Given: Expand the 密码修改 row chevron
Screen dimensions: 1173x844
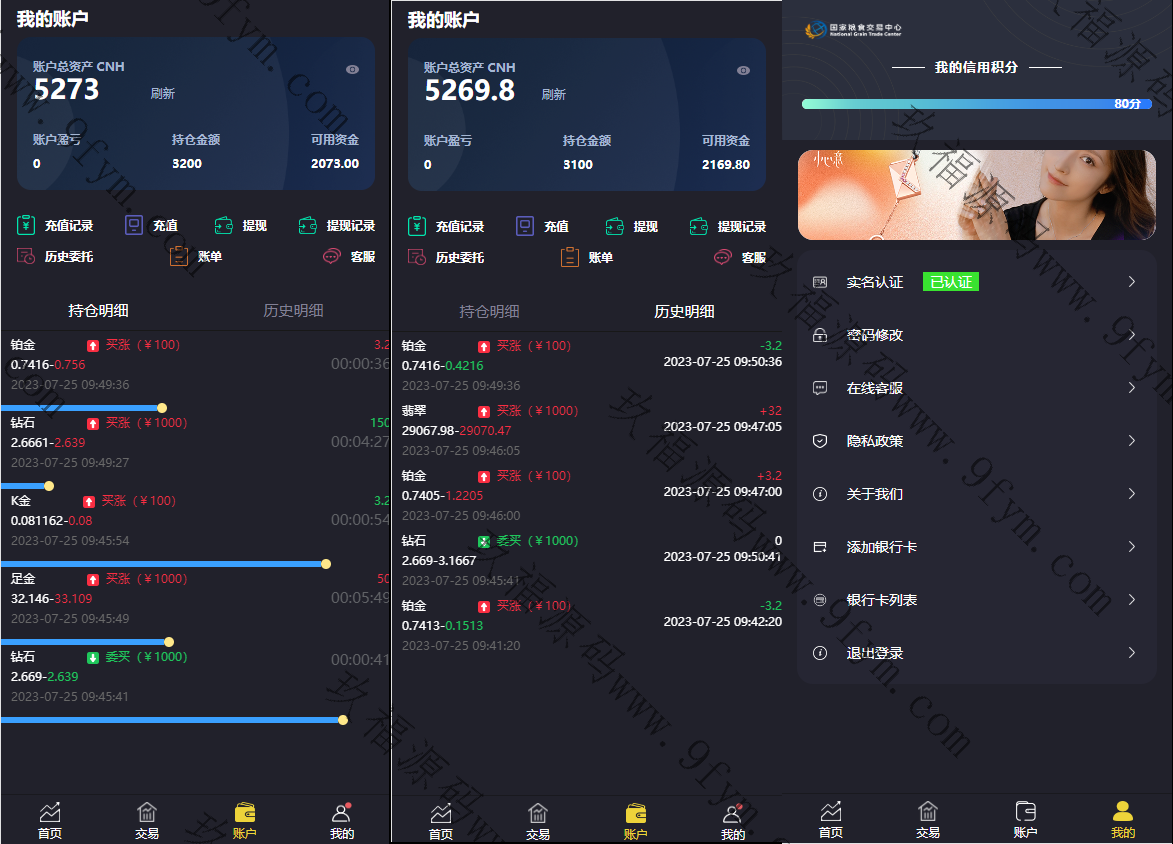Looking at the screenshot, I should pyautogui.click(x=1132, y=335).
